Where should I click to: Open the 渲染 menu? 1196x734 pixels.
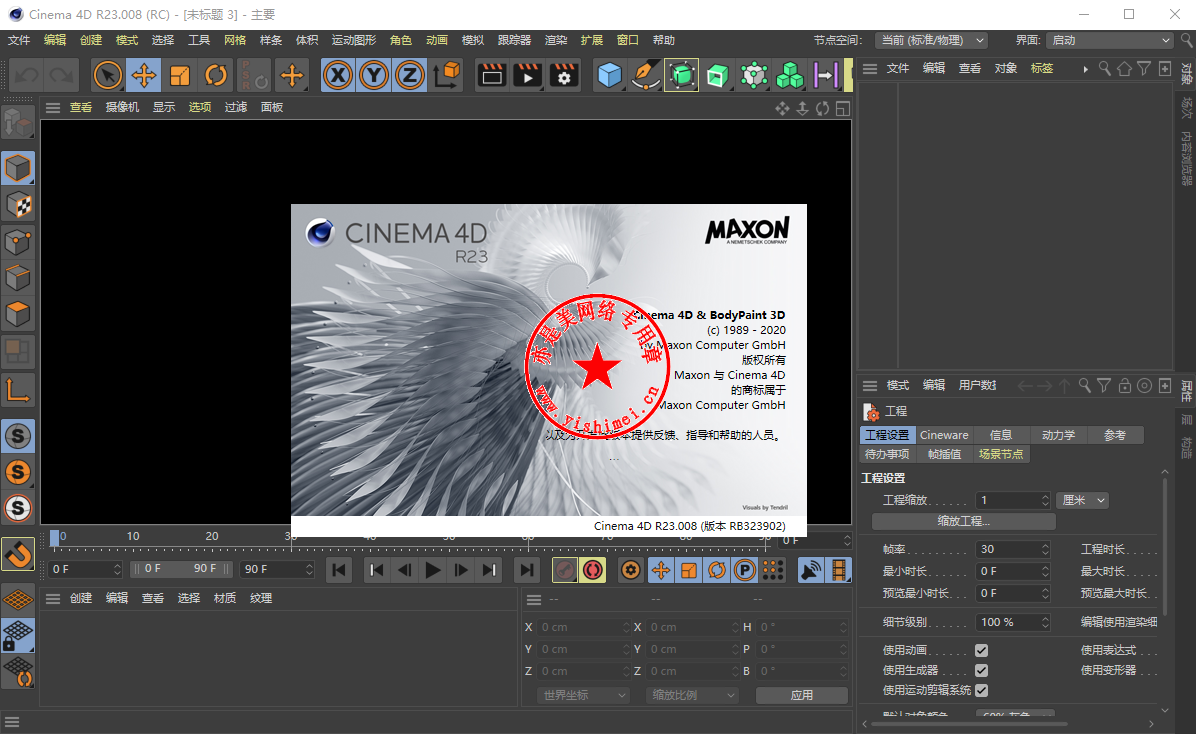[x=556, y=40]
